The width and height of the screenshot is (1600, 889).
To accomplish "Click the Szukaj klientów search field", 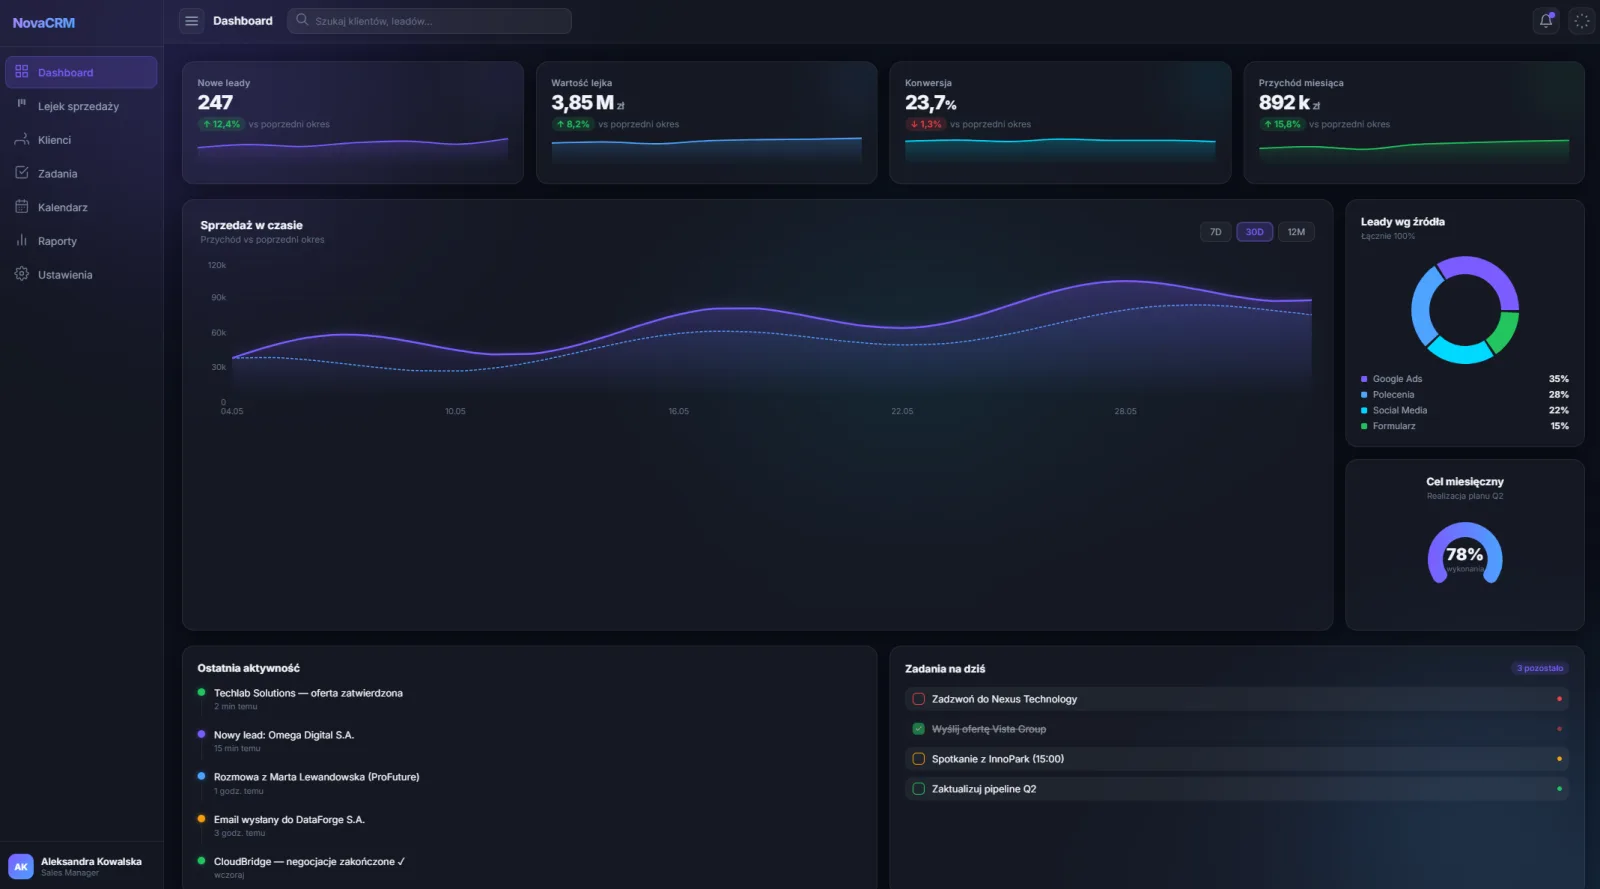I will 429,21.
